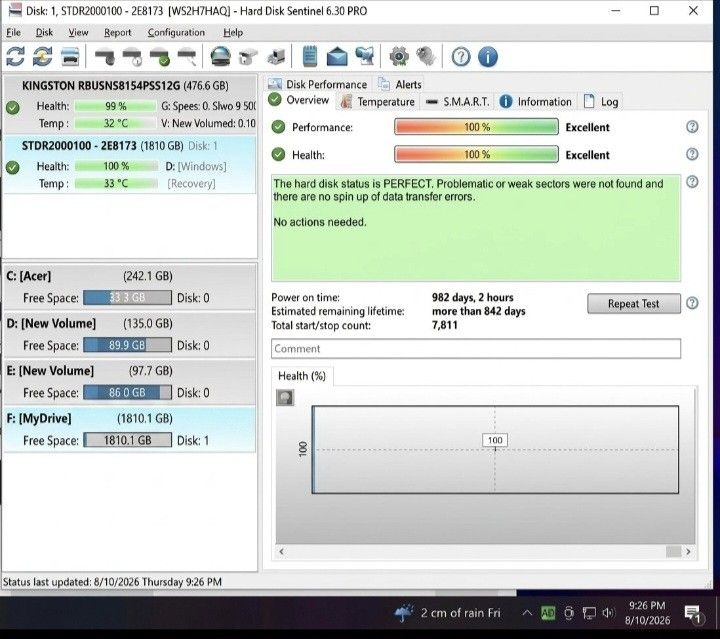The image size is (720, 639).
Task: Switch to the Temperature tab
Action: [x=378, y=101]
